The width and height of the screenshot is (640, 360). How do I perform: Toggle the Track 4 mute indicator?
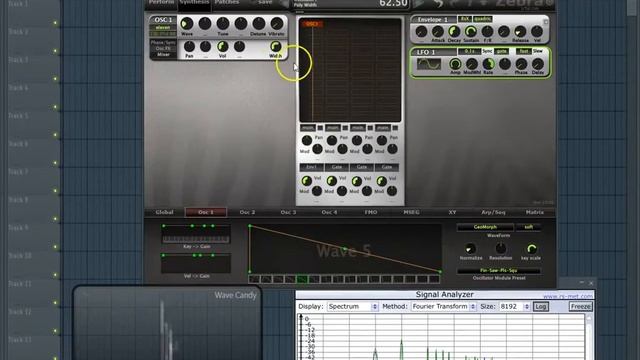pyautogui.click(x=55, y=107)
